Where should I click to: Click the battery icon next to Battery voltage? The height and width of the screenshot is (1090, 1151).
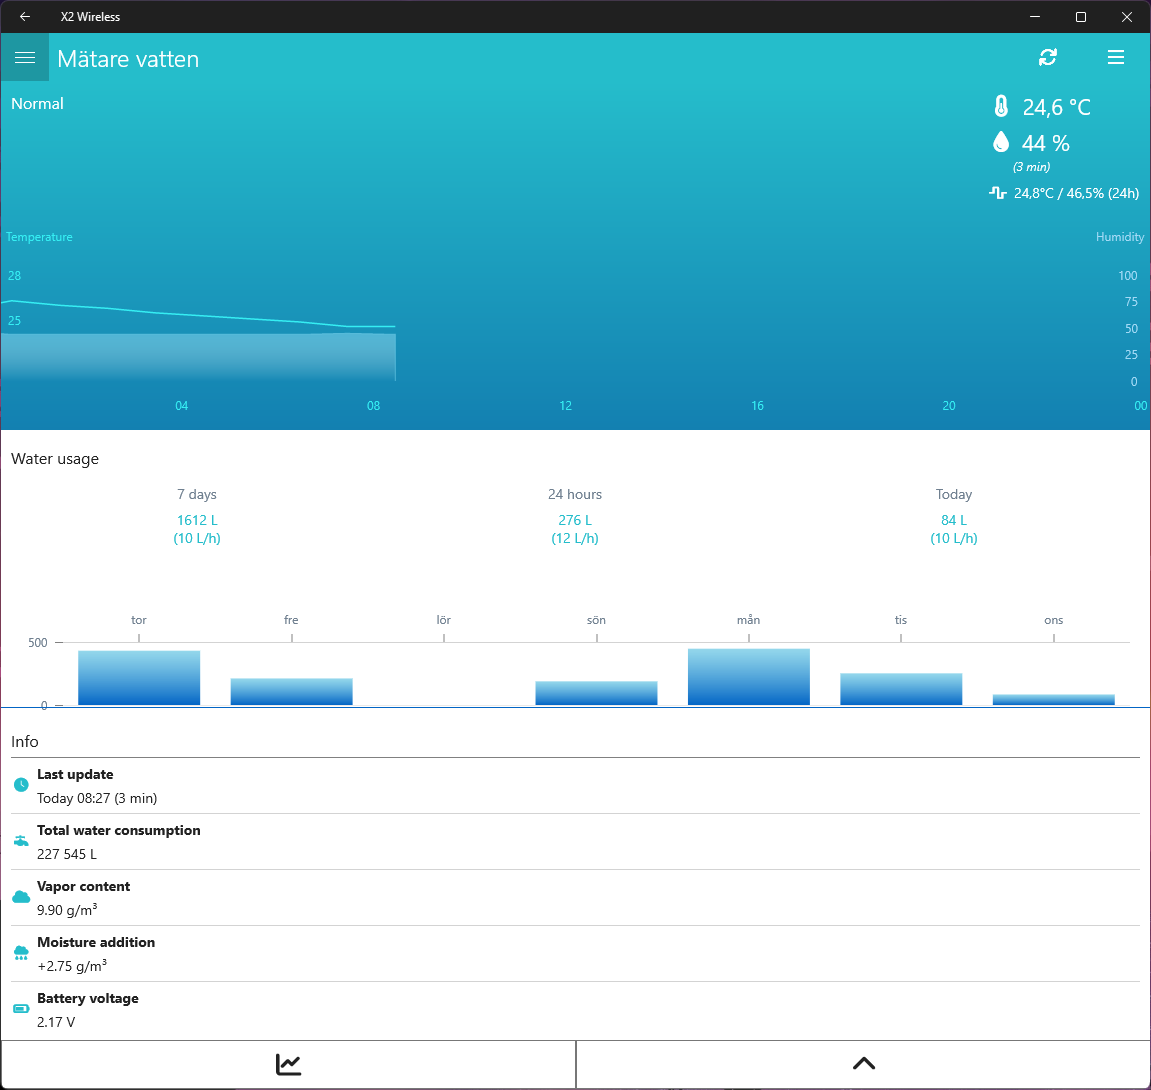(x=21, y=1009)
